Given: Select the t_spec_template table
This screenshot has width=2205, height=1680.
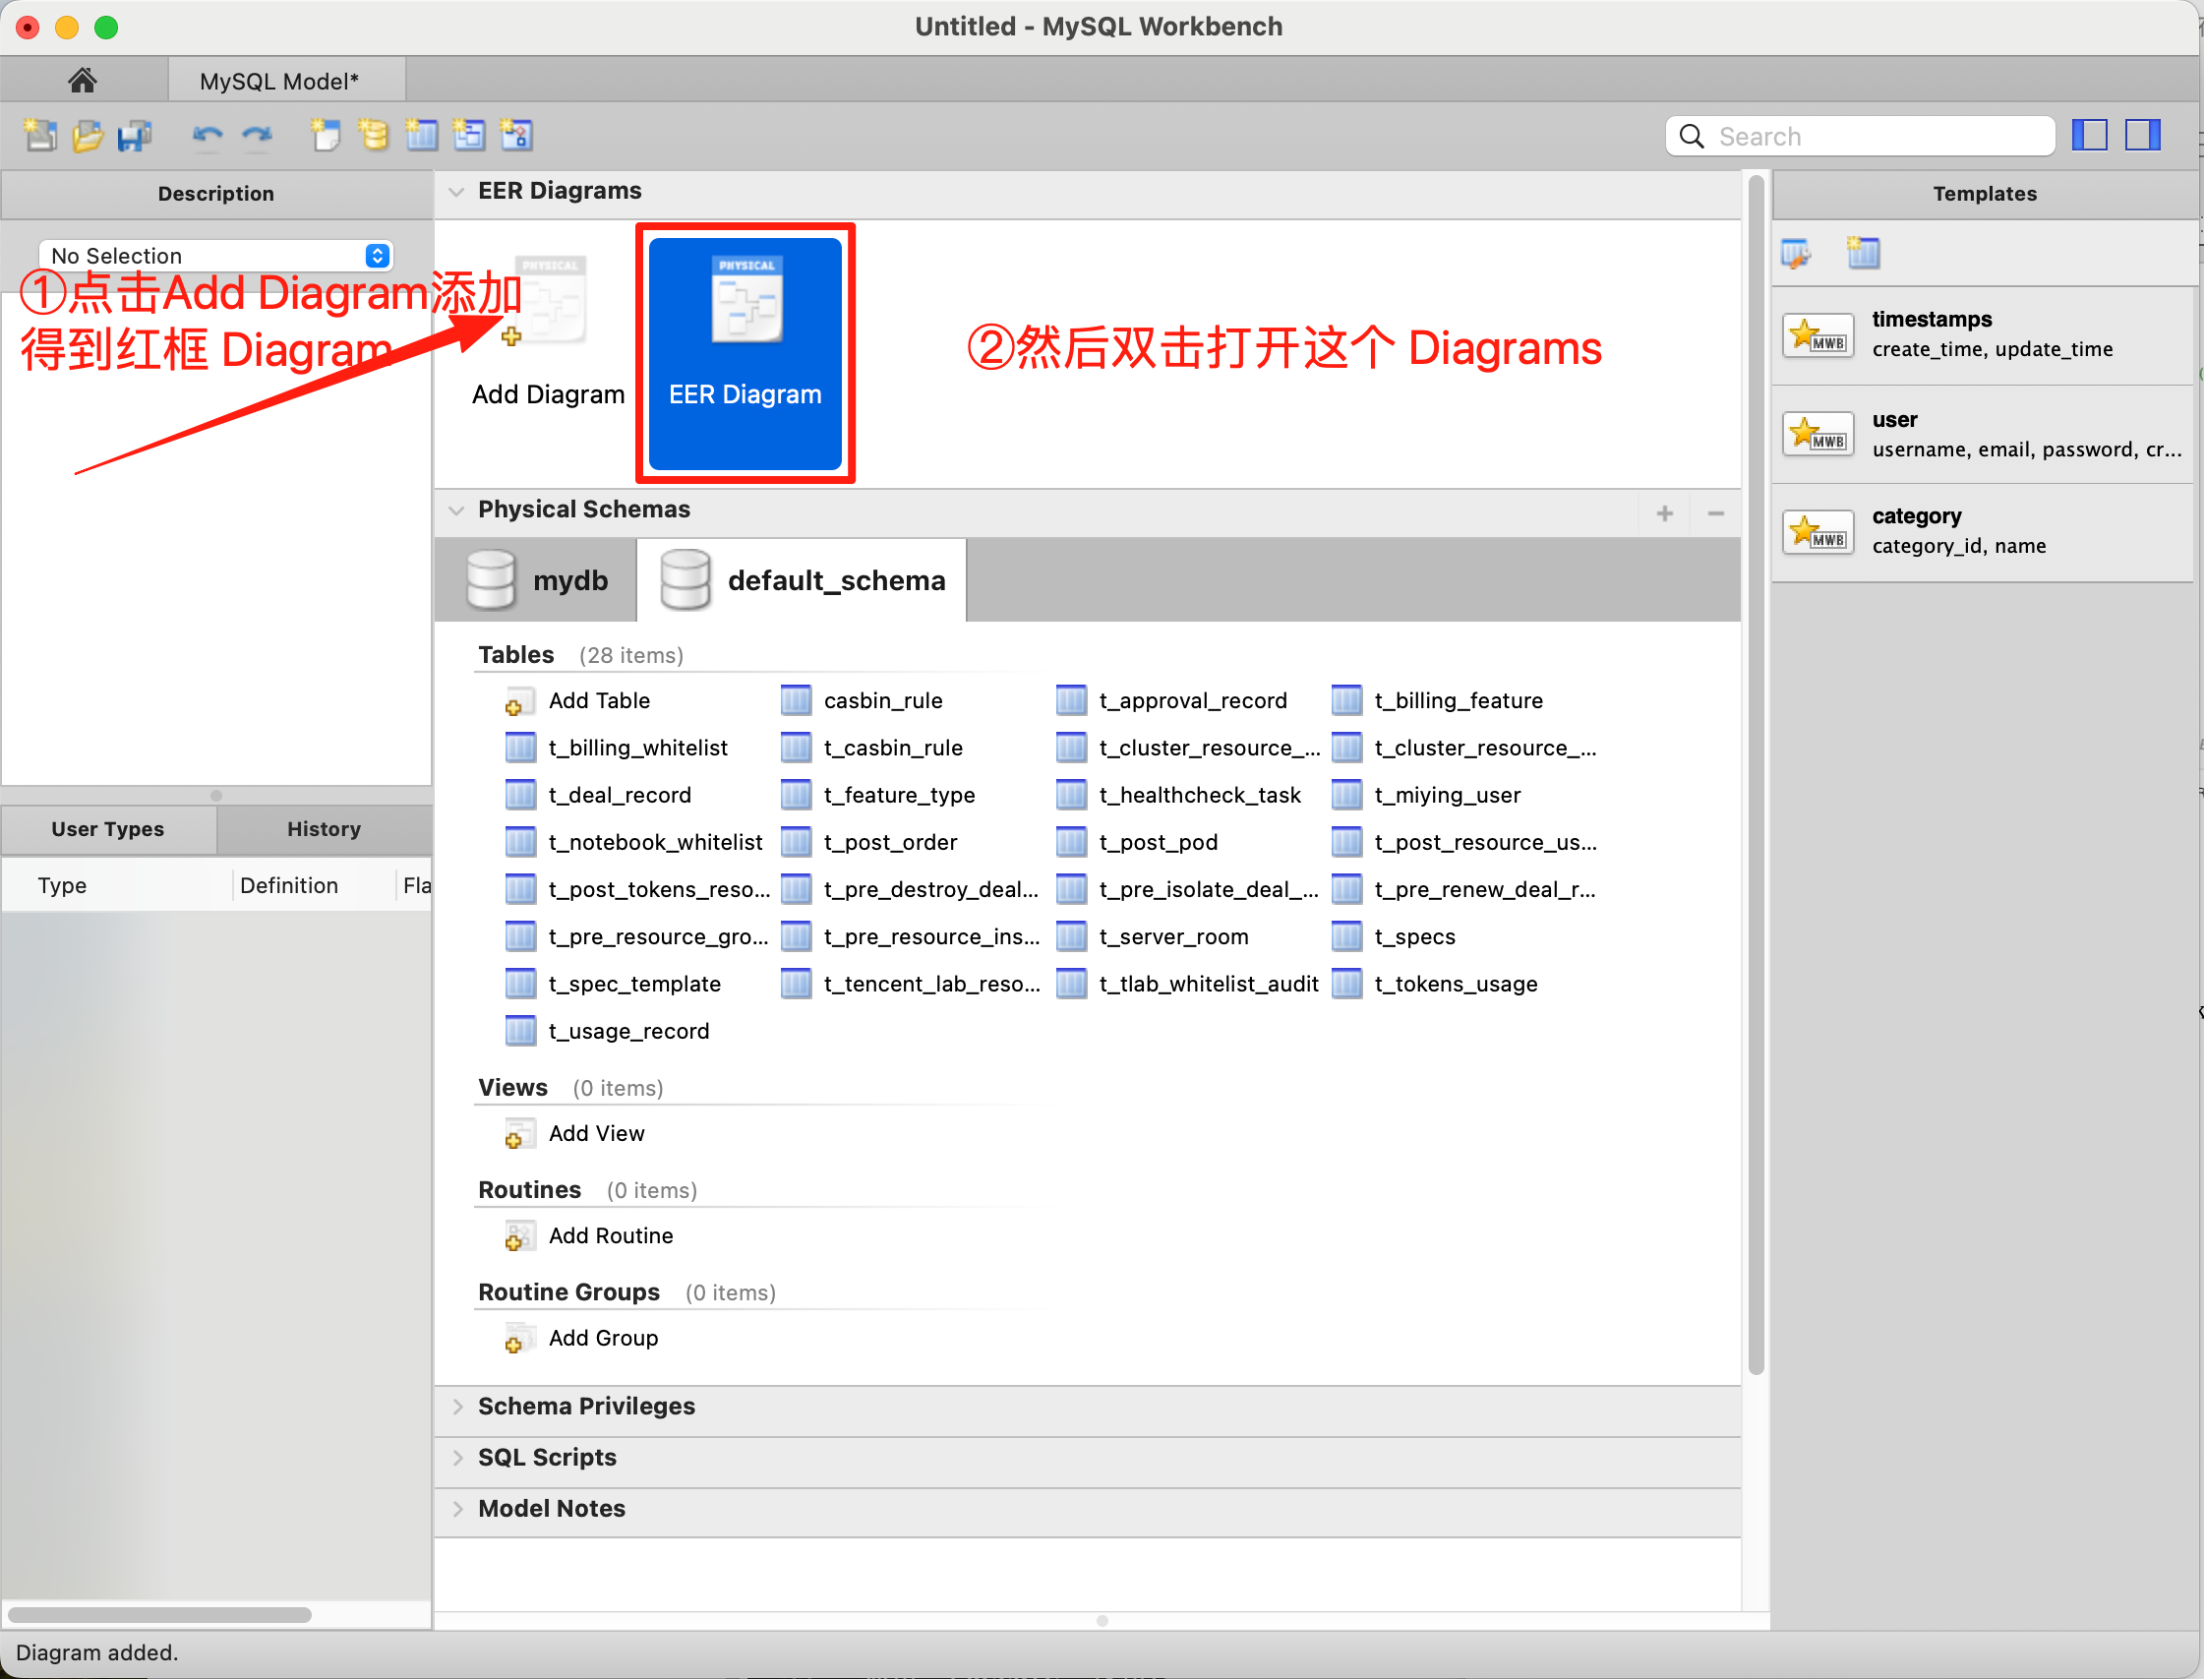Looking at the screenshot, I should [x=613, y=984].
